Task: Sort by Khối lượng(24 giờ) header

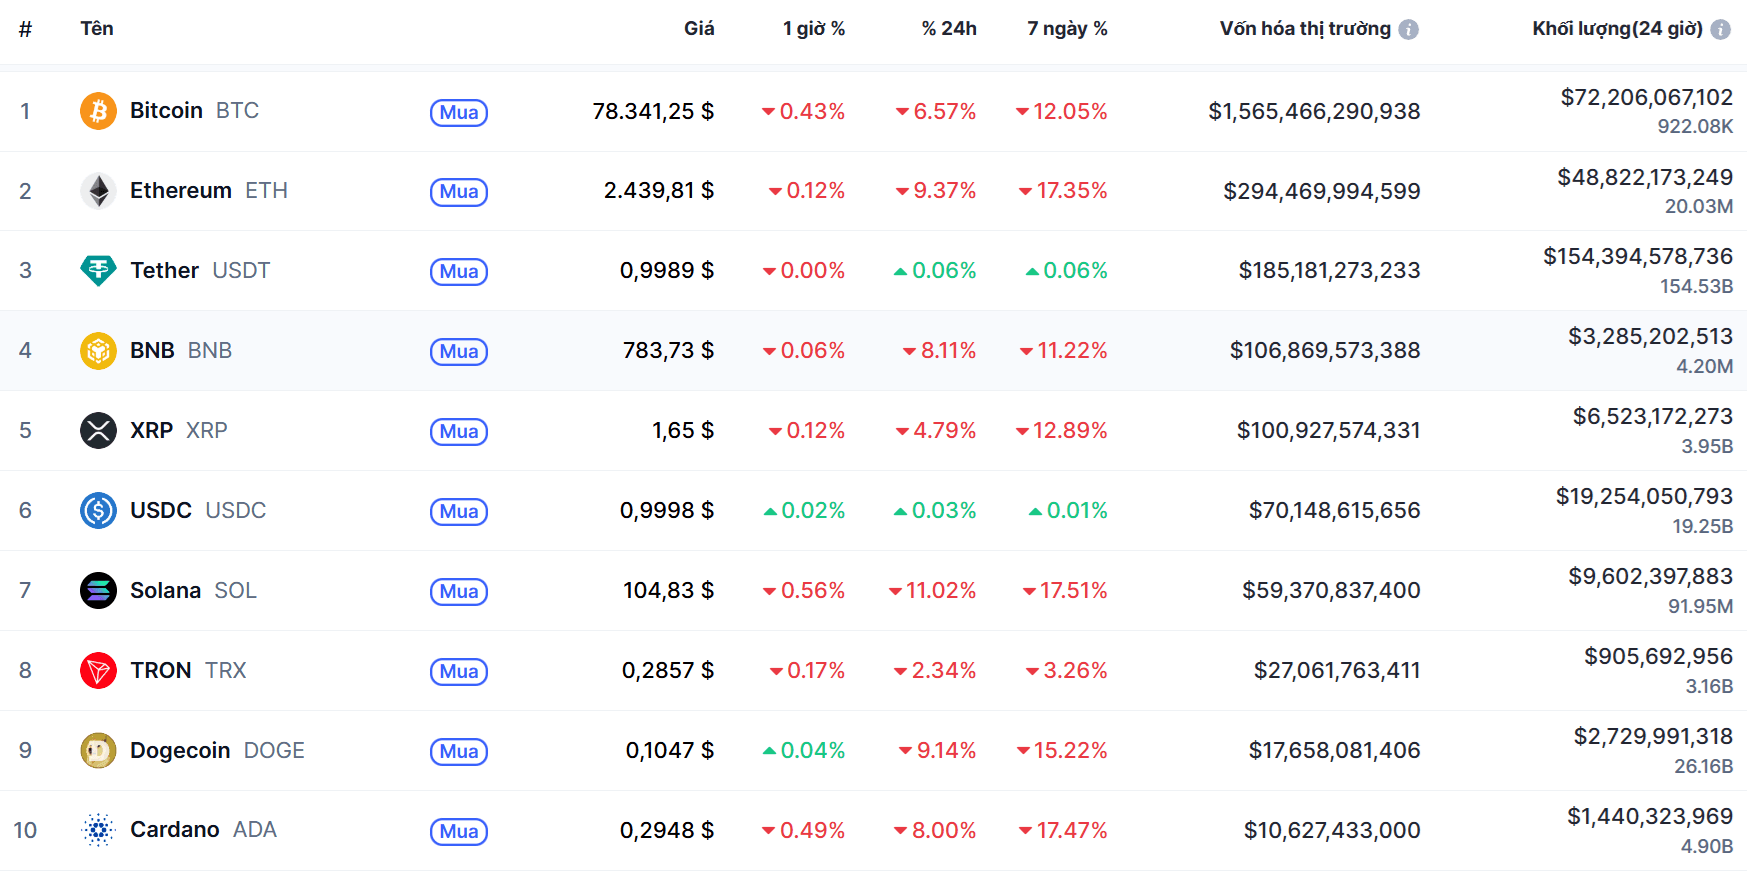Action: pos(1617,29)
